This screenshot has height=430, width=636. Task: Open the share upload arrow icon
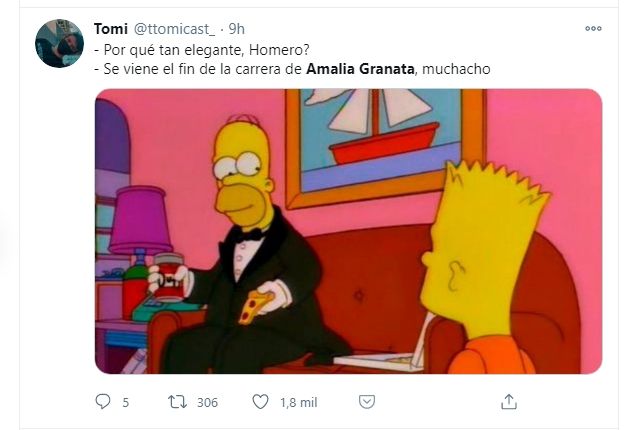point(509,402)
